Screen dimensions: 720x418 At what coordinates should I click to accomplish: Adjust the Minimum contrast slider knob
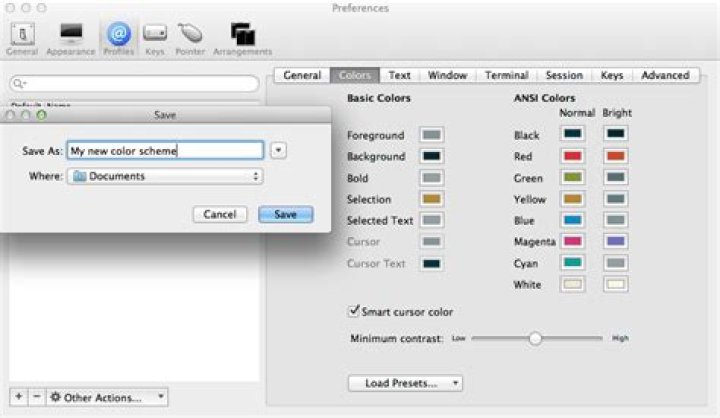click(535, 339)
